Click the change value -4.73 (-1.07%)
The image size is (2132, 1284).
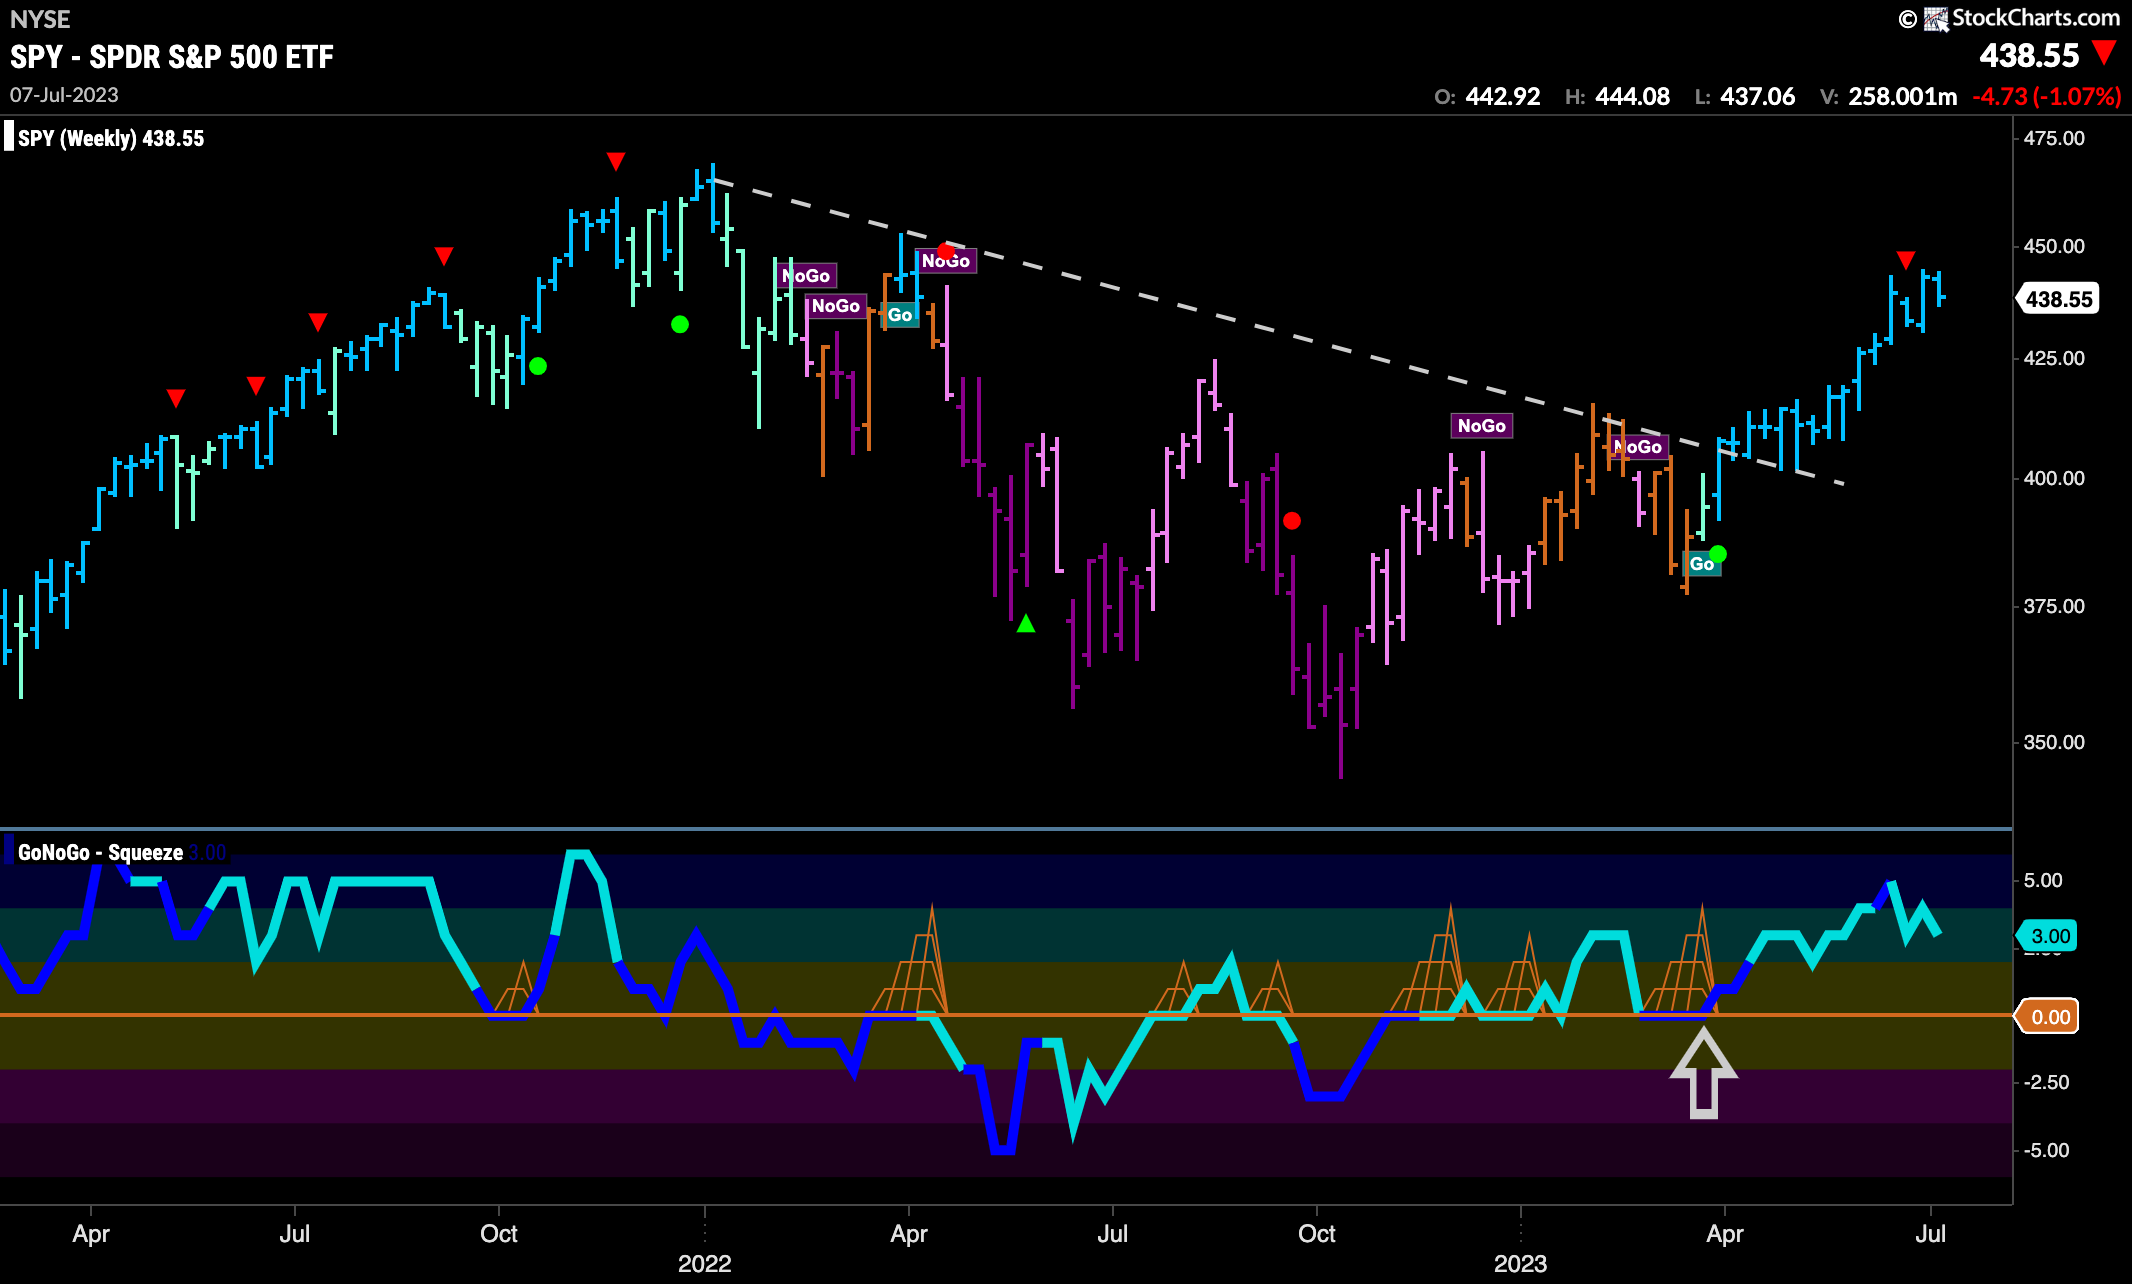(2046, 97)
